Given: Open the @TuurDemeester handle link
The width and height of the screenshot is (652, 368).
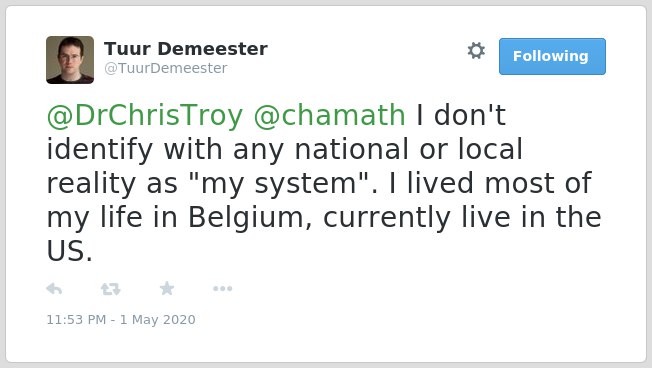Looking at the screenshot, I should click(x=166, y=68).
